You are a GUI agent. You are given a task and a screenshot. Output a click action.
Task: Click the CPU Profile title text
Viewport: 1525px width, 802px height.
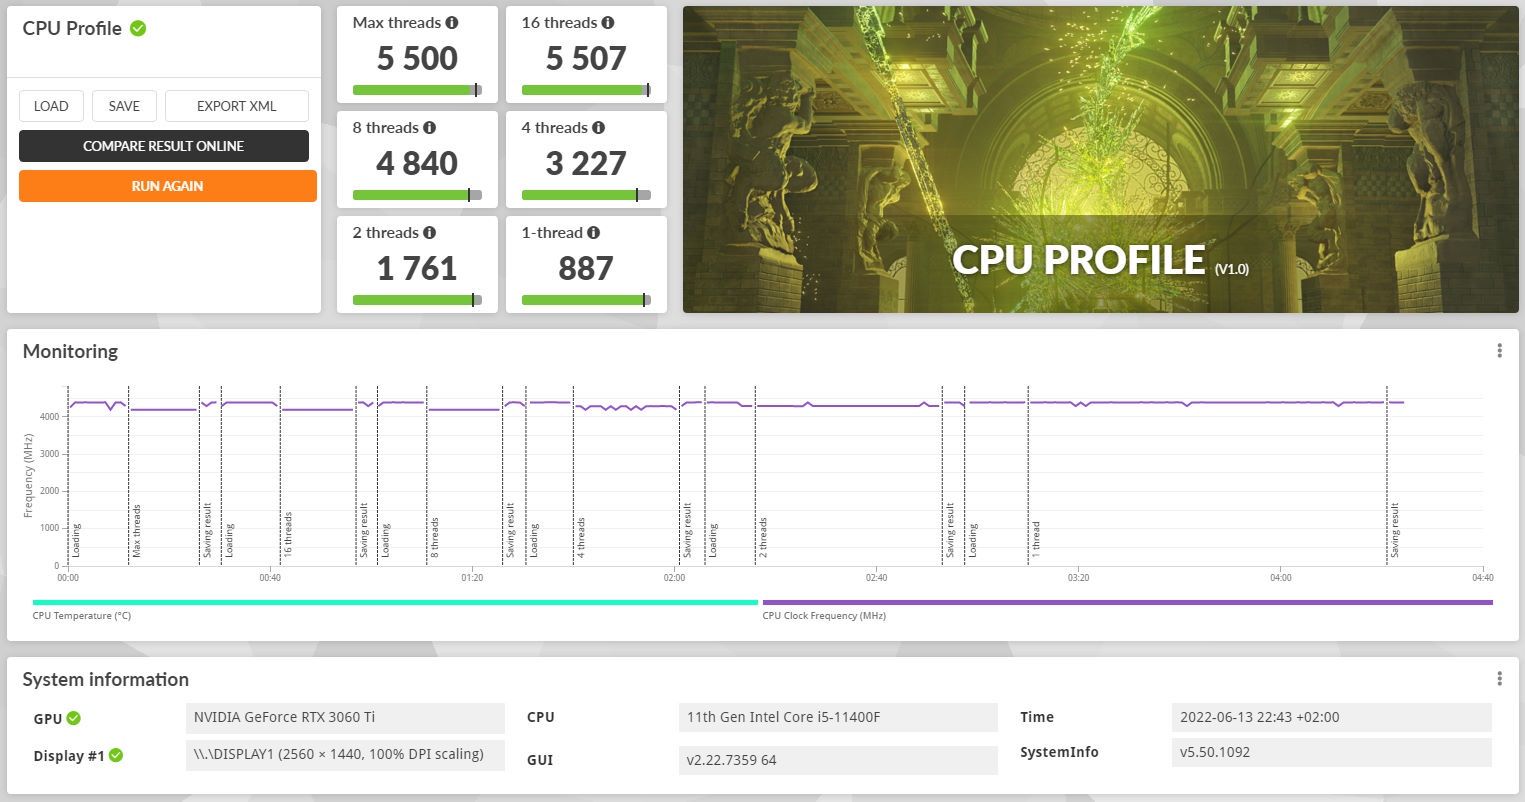click(72, 28)
